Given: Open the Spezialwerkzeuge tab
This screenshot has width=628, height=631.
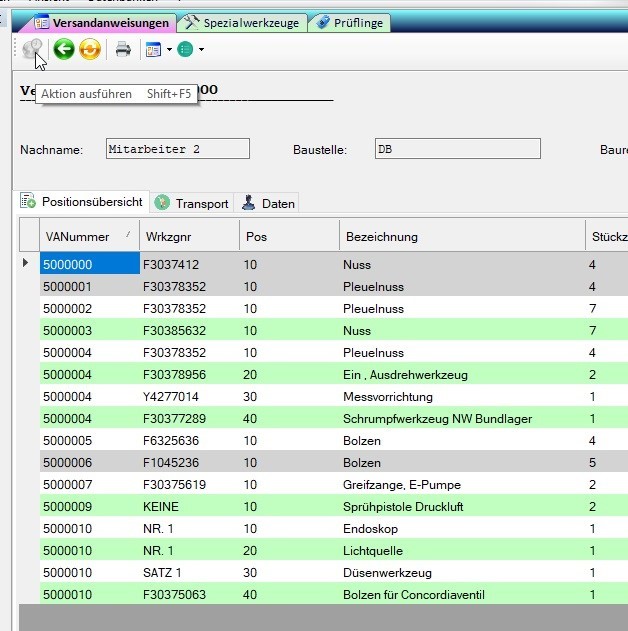Looking at the screenshot, I should [243, 23].
